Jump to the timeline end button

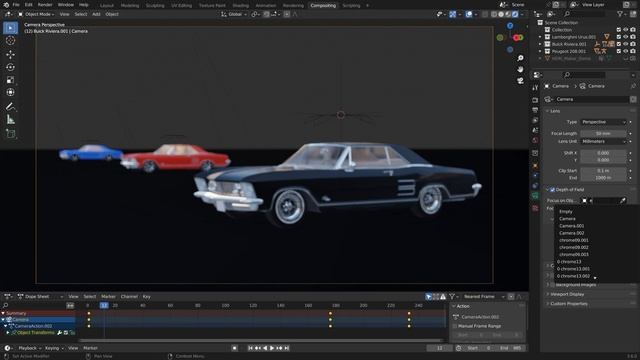(287, 348)
